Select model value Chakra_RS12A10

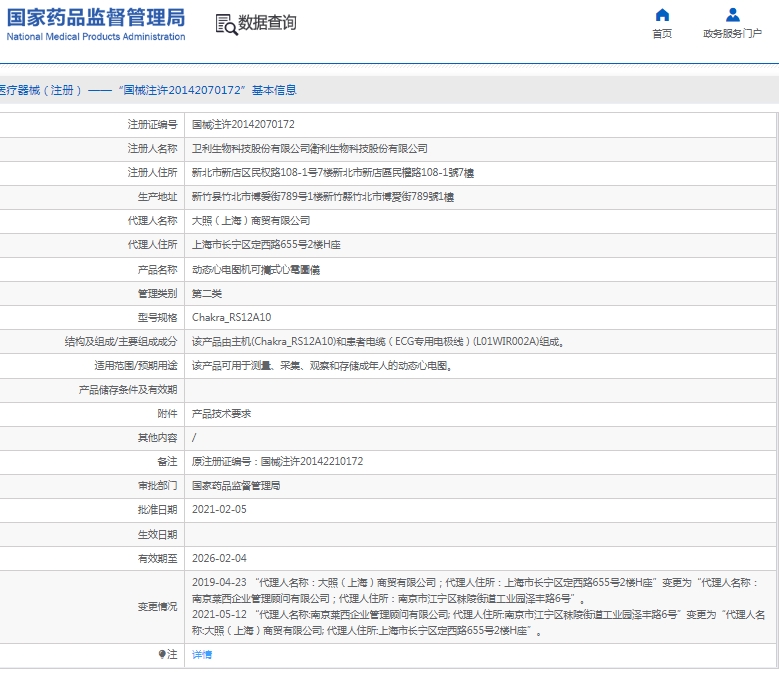click(x=232, y=317)
